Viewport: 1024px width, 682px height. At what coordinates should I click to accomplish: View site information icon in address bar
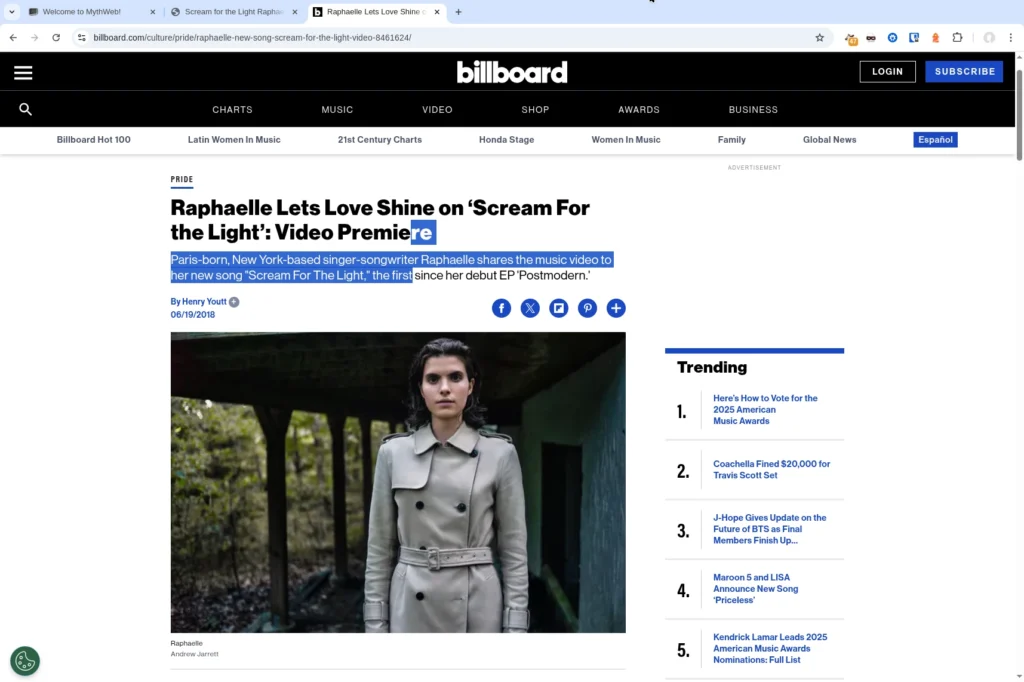point(82,38)
